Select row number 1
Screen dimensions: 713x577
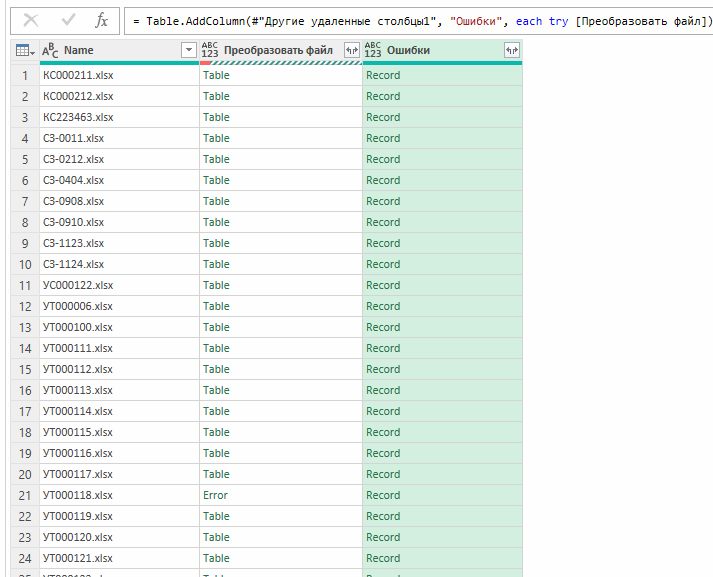click(25, 75)
